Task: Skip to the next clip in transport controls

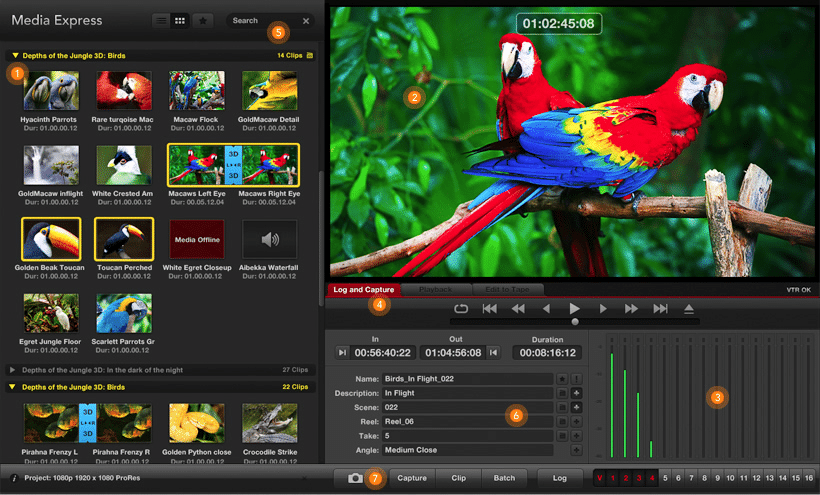Action: [660, 309]
